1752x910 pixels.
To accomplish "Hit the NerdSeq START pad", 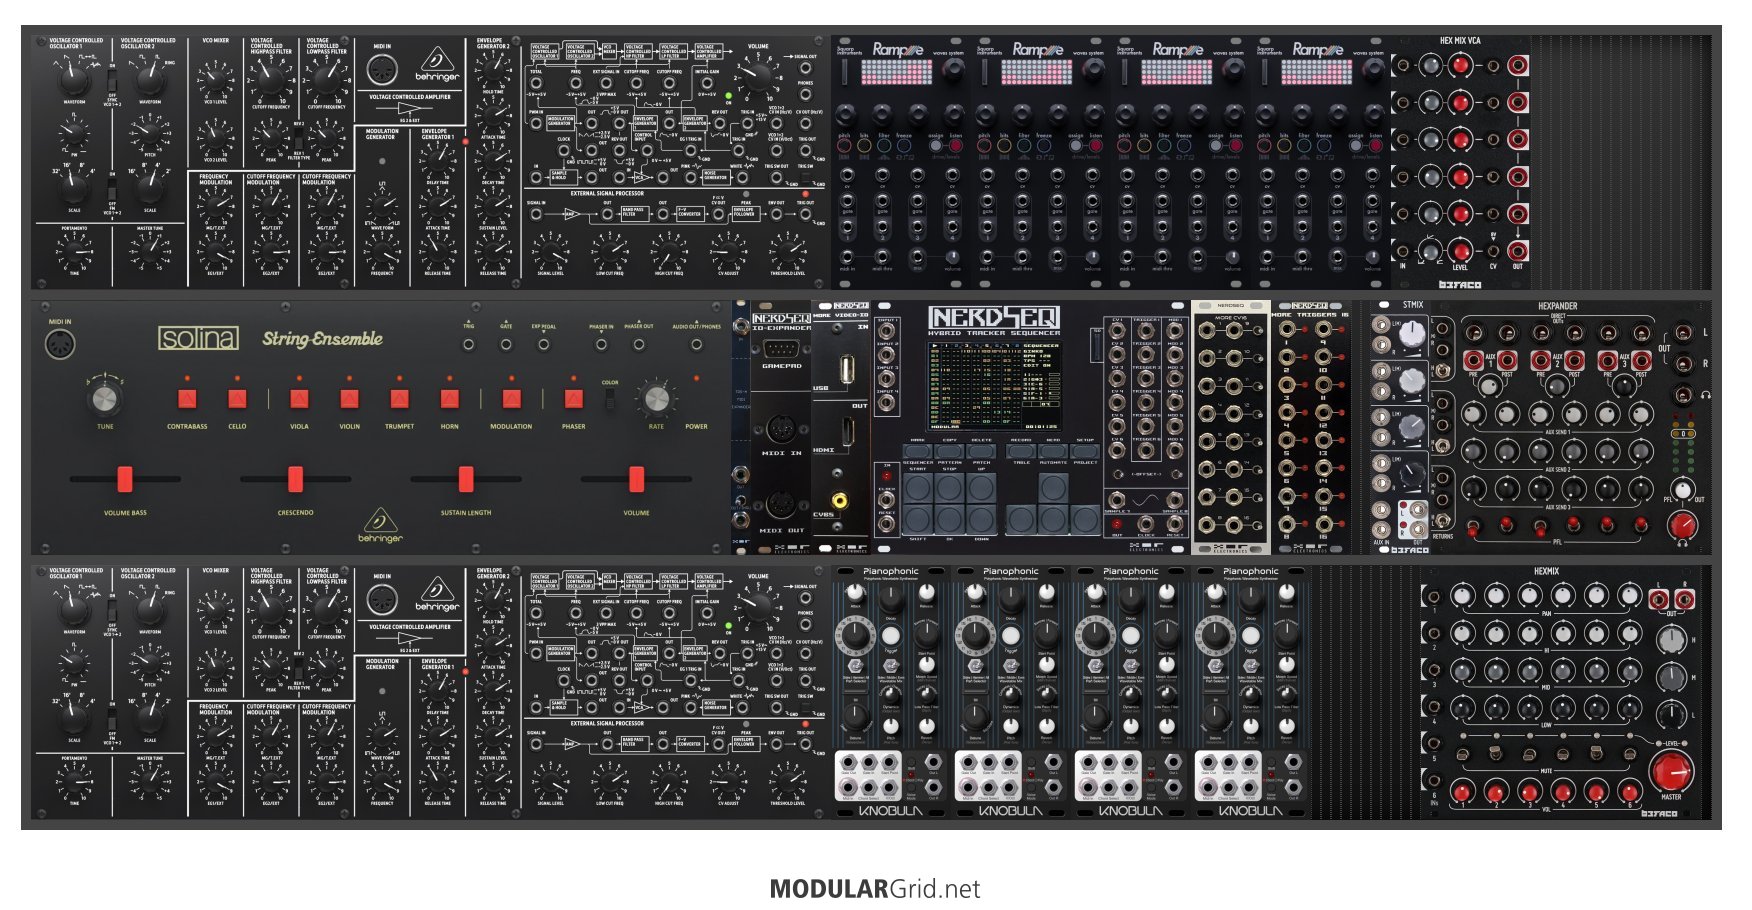I will pyautogui.click(x=917, y=487).
